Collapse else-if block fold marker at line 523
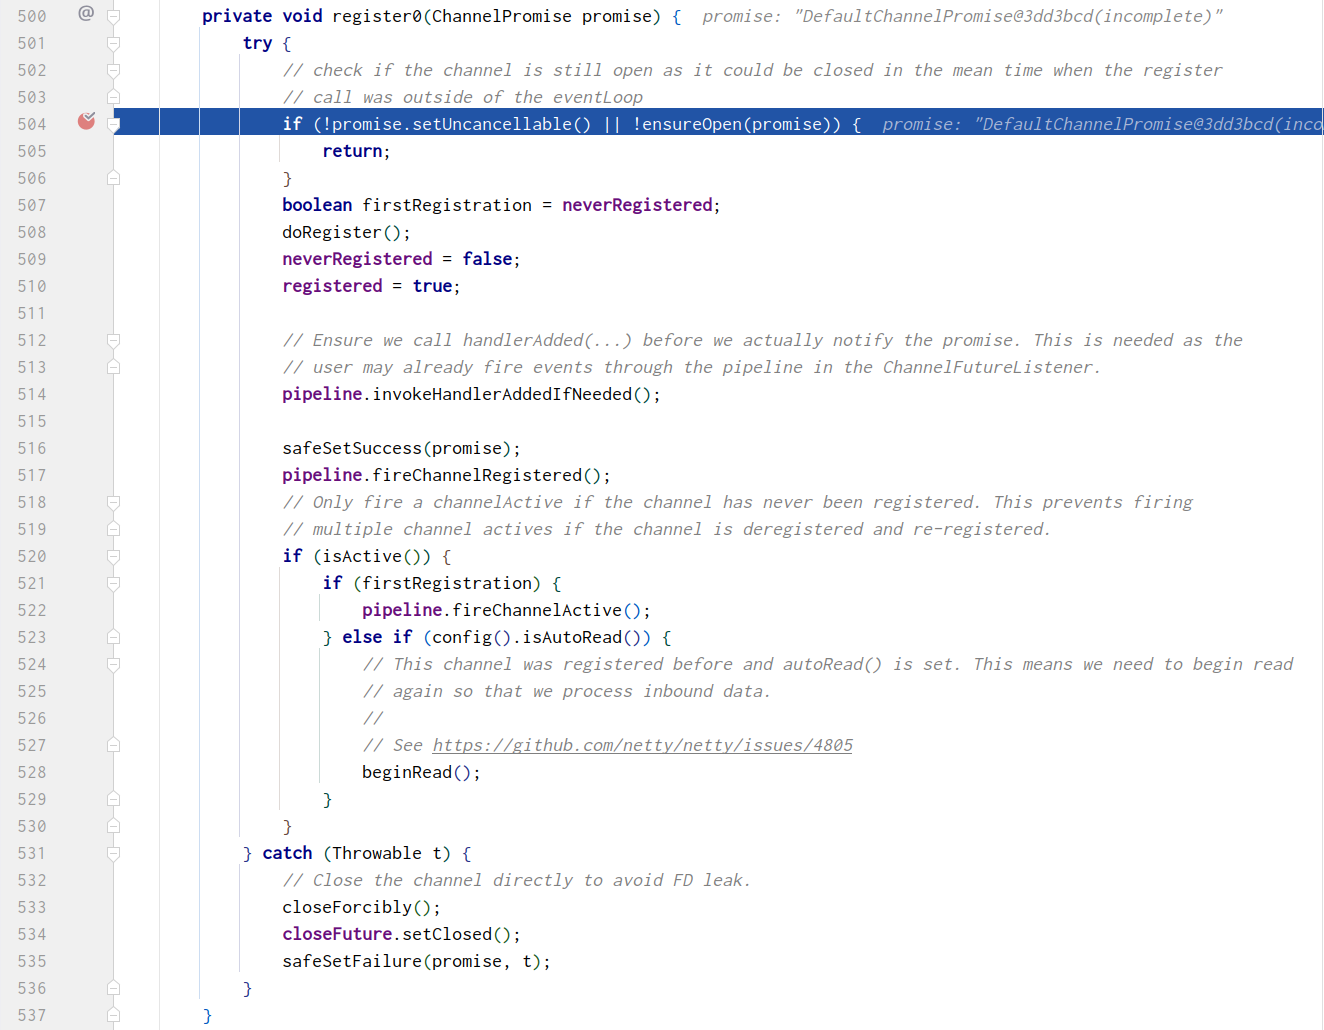1324x1030 pixels. click(x=113, y=637)
